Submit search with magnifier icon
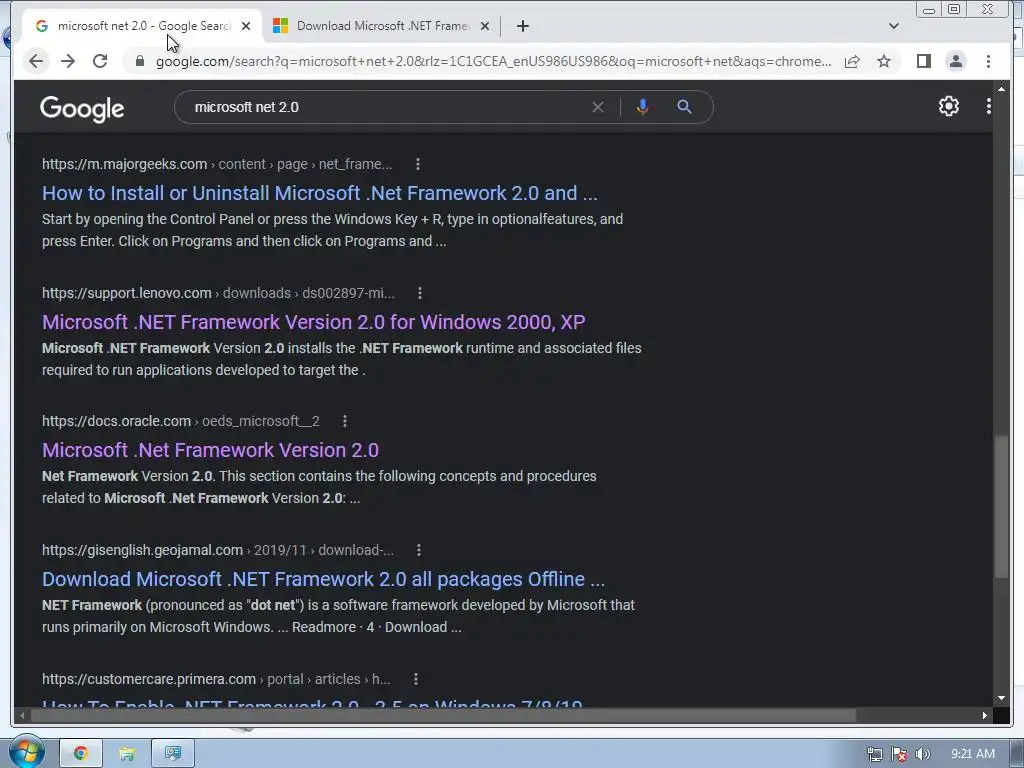 (684, 107)
